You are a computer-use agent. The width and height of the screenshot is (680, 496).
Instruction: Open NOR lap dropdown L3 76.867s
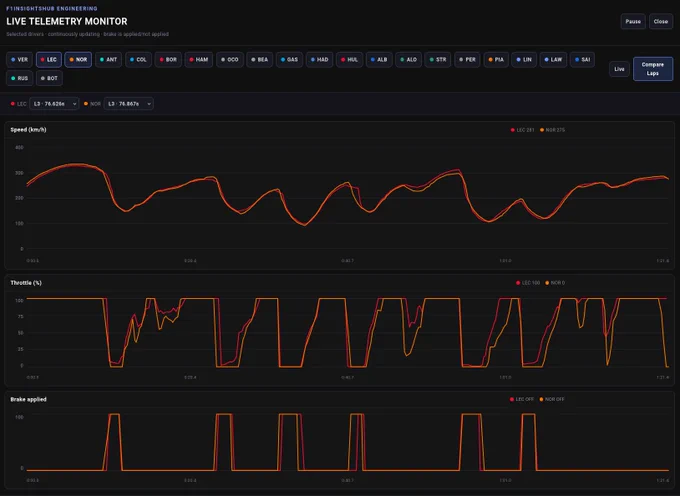[128, 104]
